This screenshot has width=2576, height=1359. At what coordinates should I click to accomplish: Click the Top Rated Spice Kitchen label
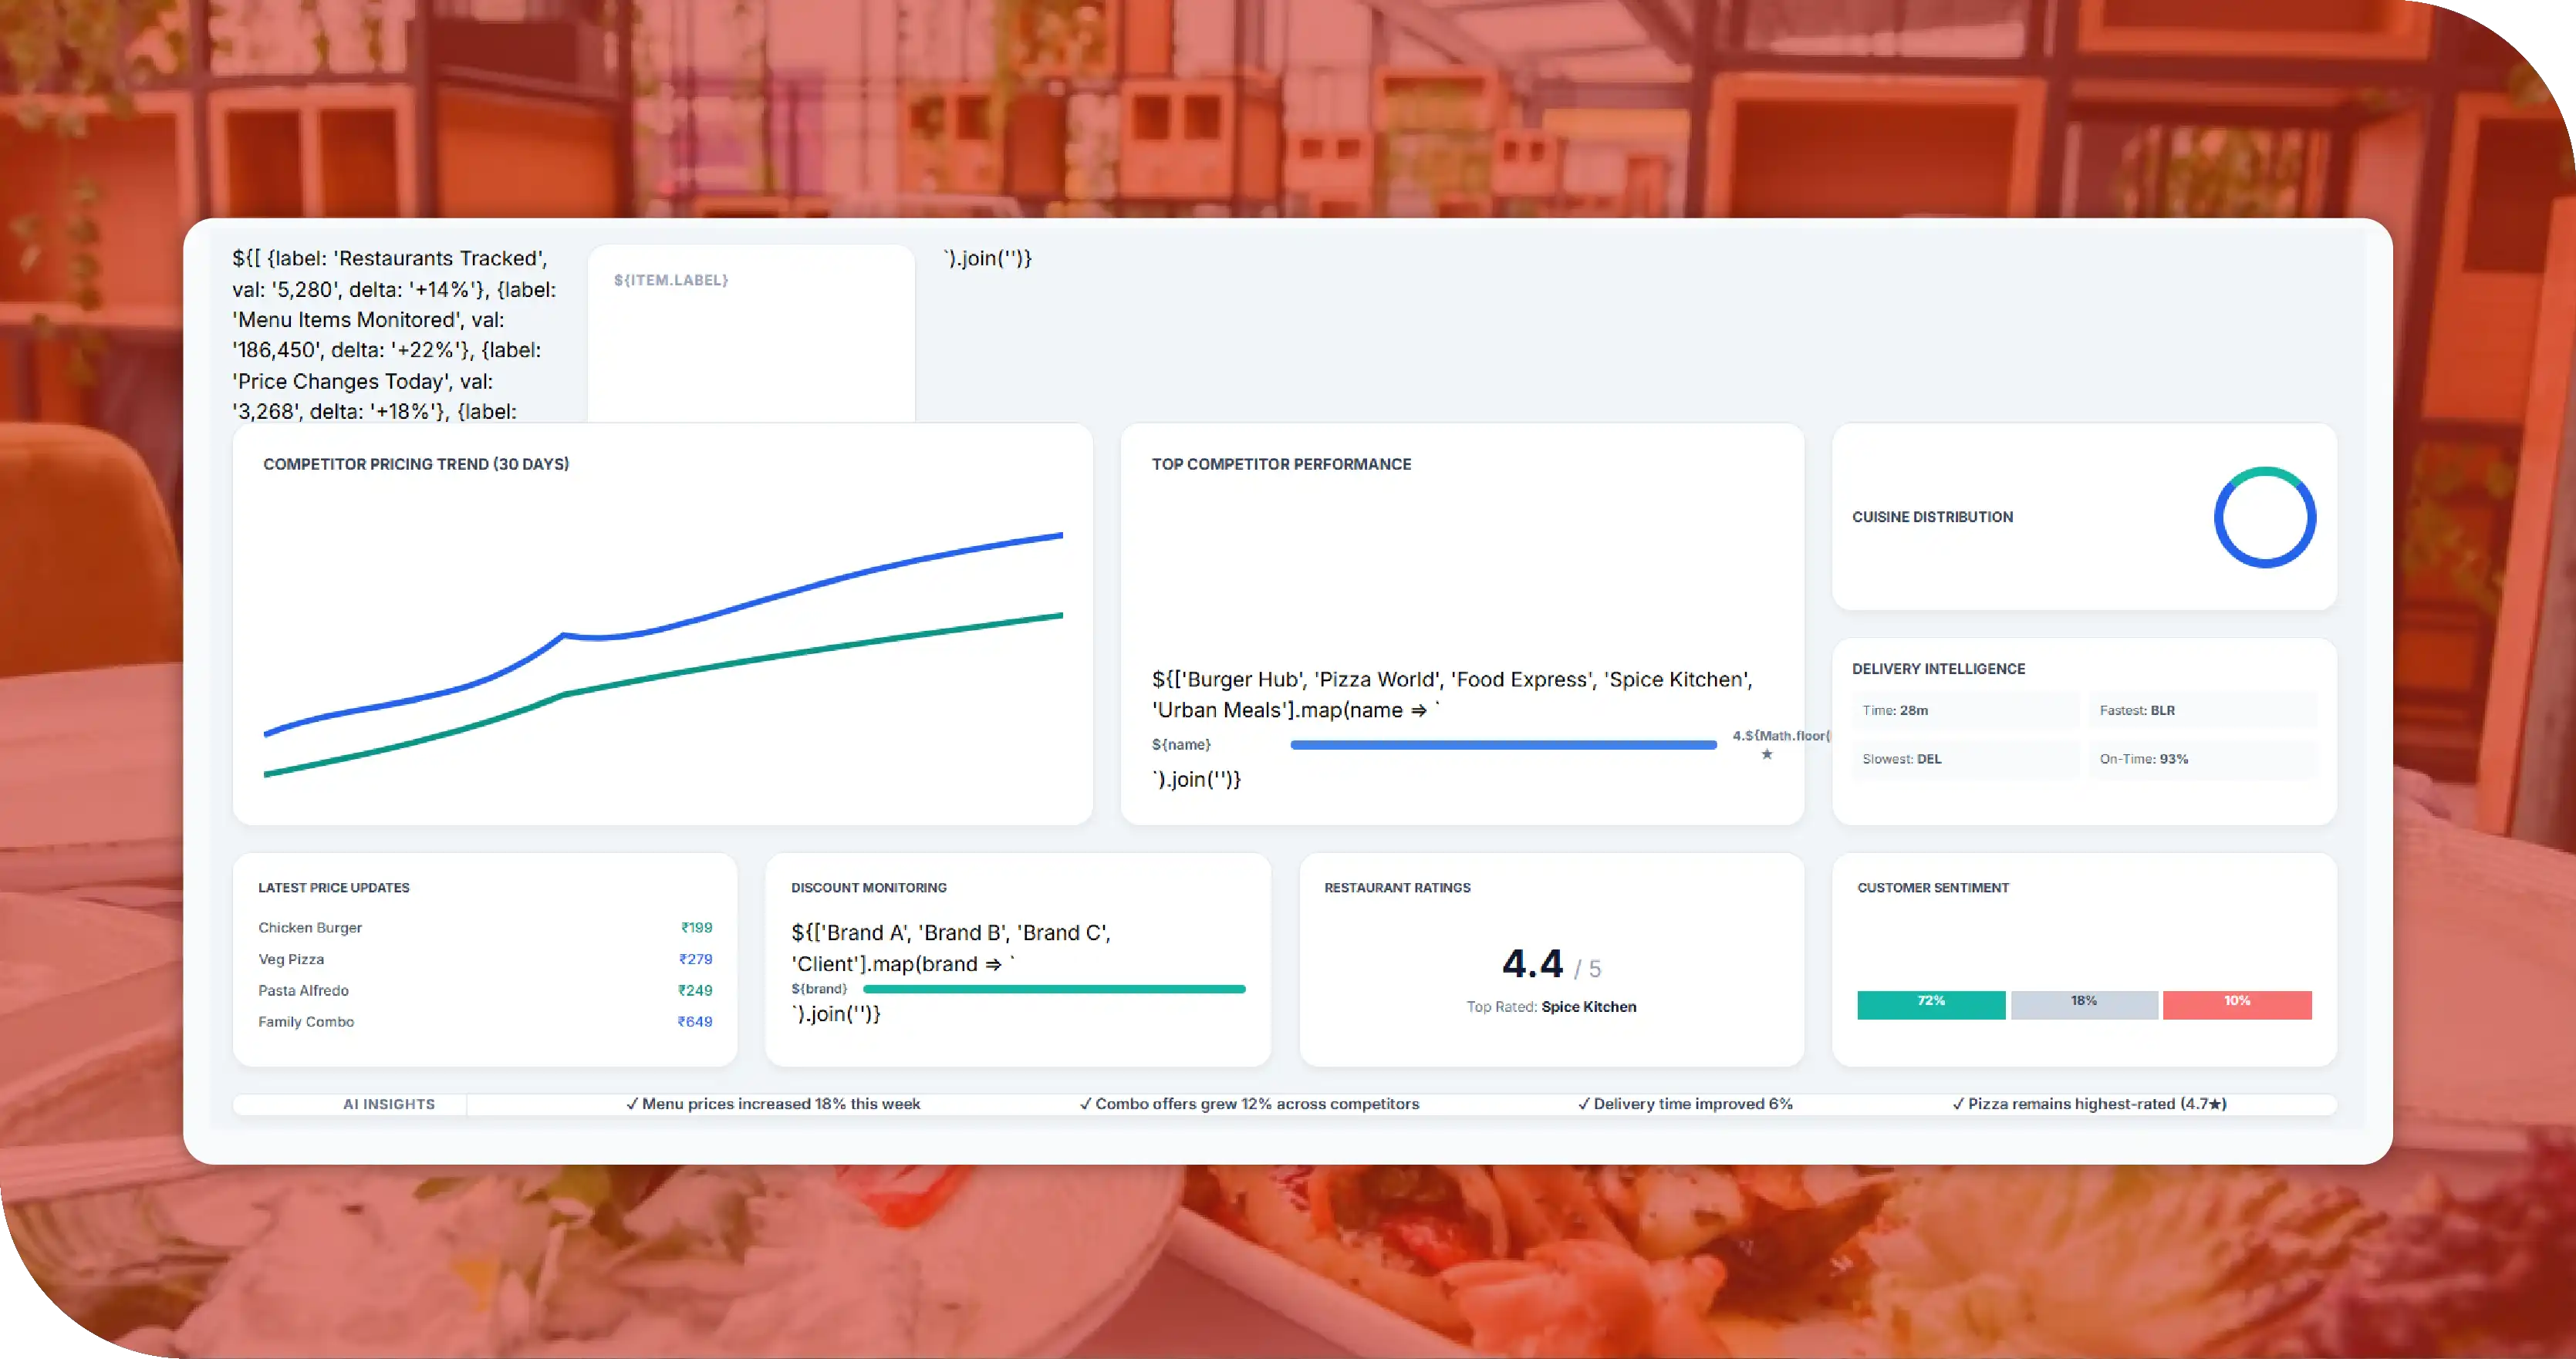[1551, 1007]
